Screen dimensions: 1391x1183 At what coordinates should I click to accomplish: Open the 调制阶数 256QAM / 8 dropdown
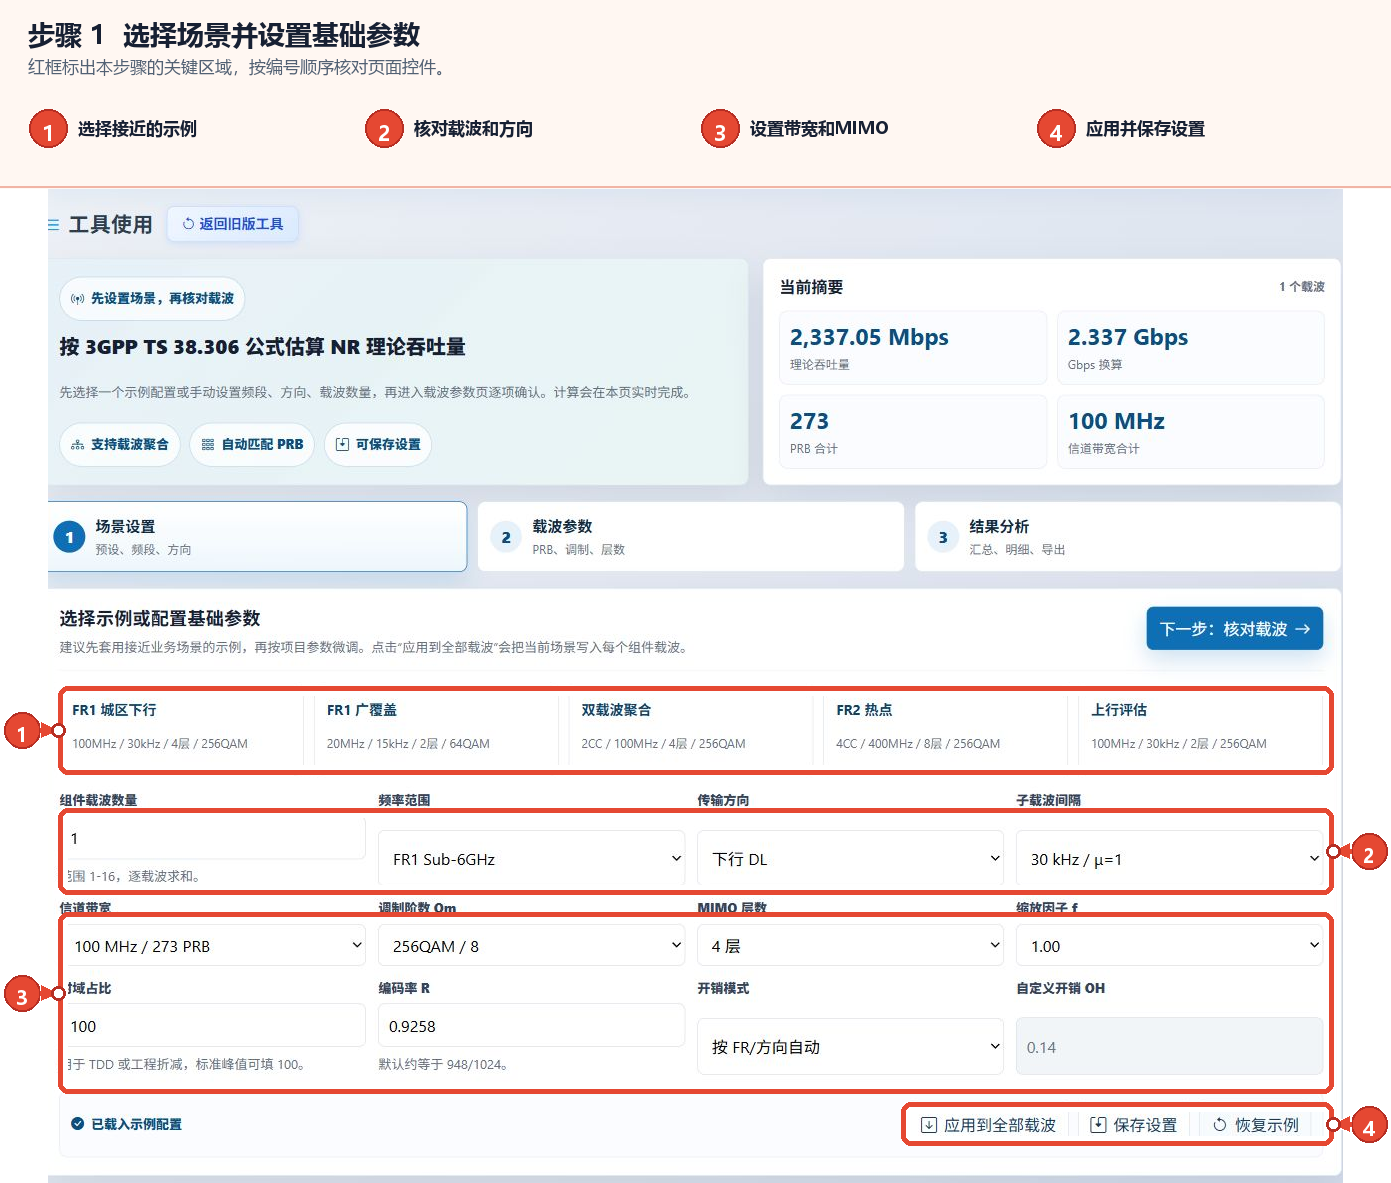(x=531, y=946)
